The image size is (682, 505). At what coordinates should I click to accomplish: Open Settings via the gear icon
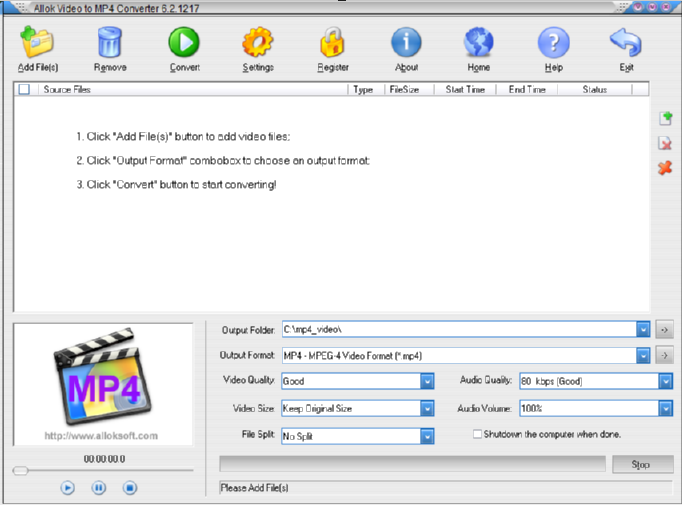(257, 42)
